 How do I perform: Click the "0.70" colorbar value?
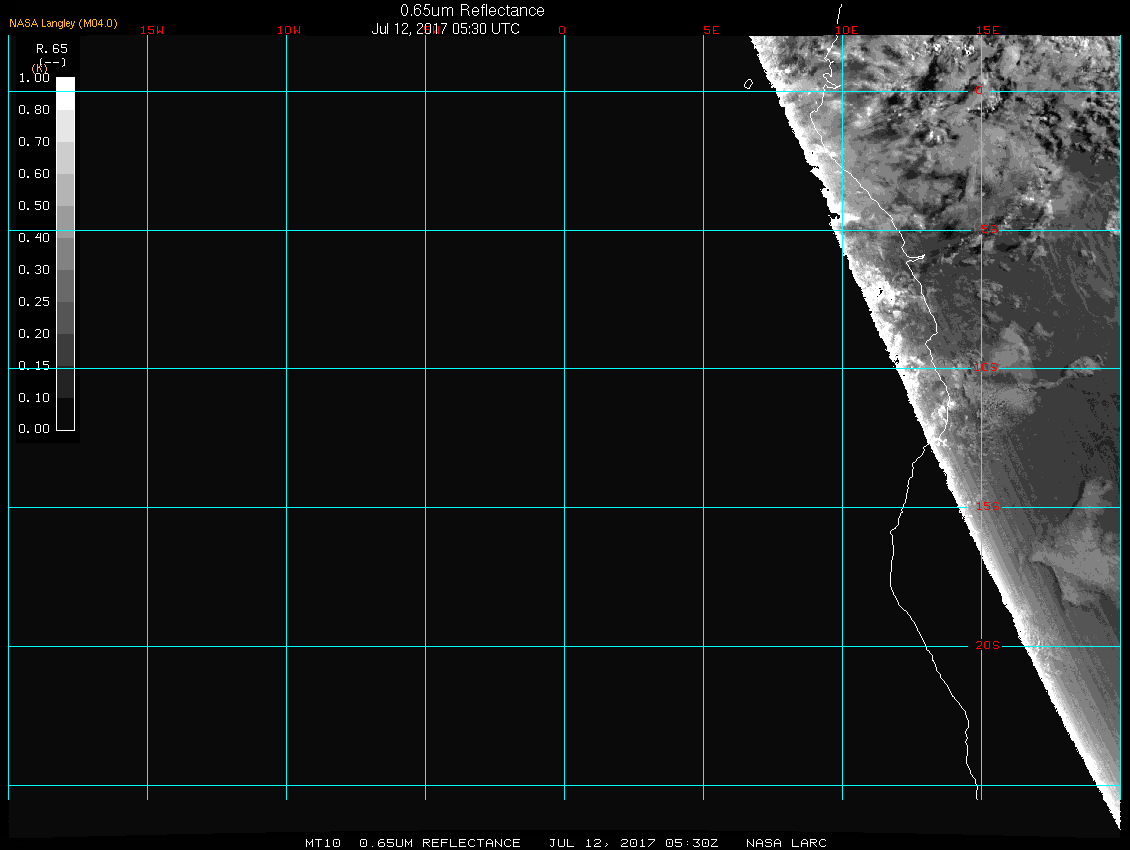point(34,142)
